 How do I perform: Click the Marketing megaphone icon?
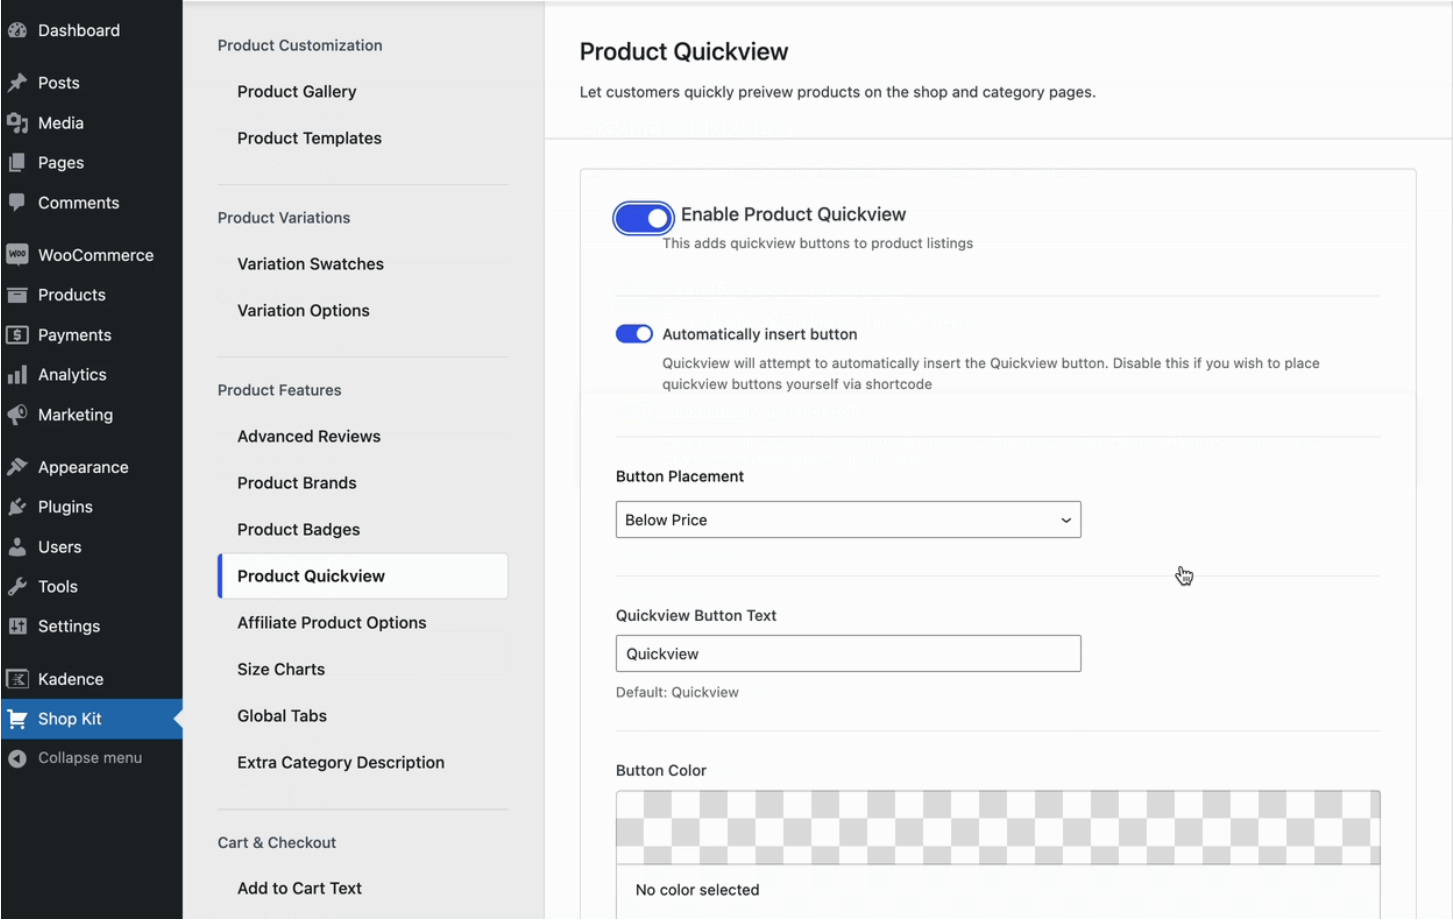17,415
